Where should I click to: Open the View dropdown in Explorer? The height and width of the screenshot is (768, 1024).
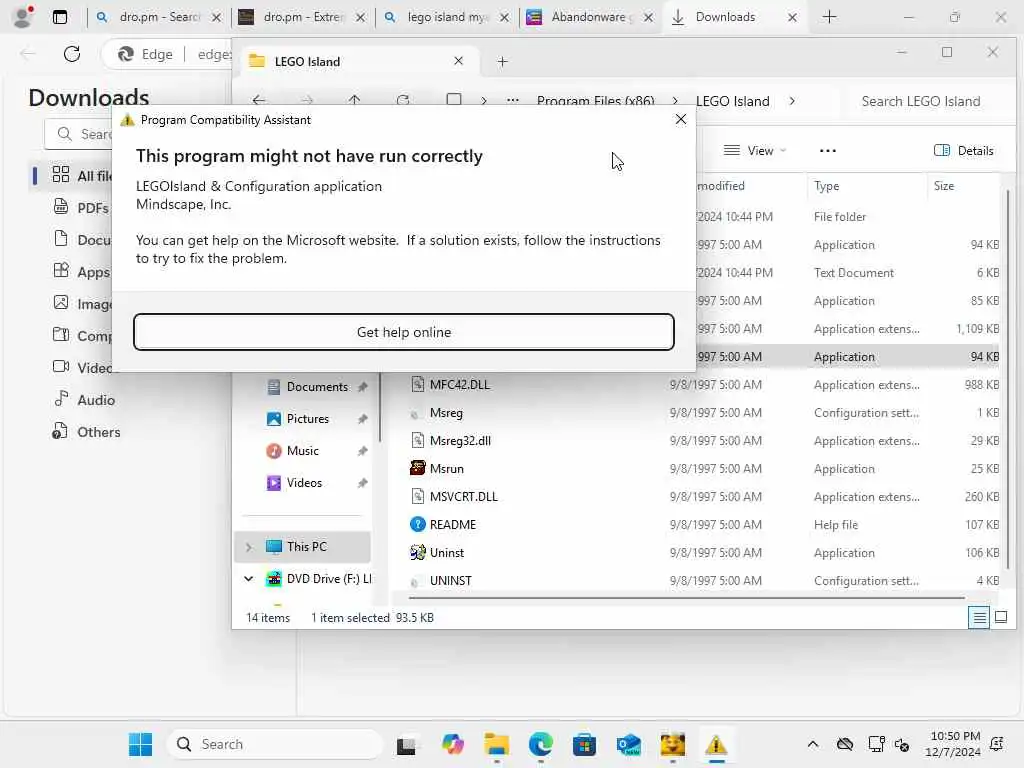(756, 151)
